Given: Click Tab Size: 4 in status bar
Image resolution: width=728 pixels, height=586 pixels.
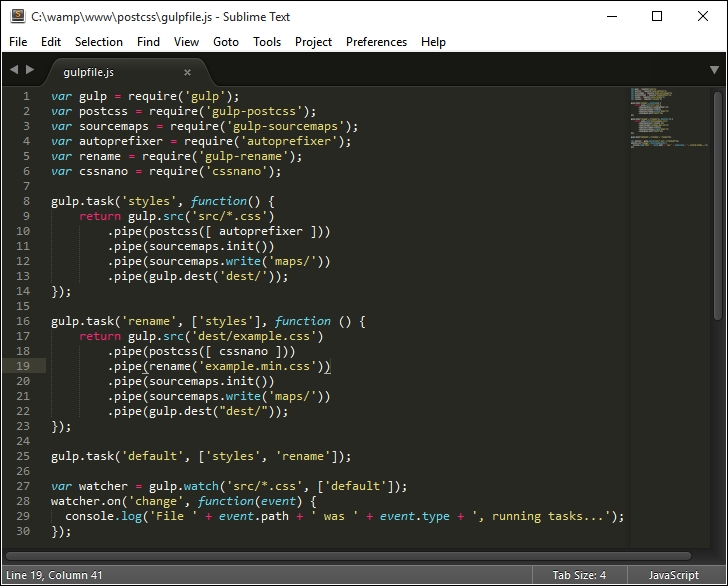Looking at the screenshot, I should pyautogui.click(x=579, y=575).
